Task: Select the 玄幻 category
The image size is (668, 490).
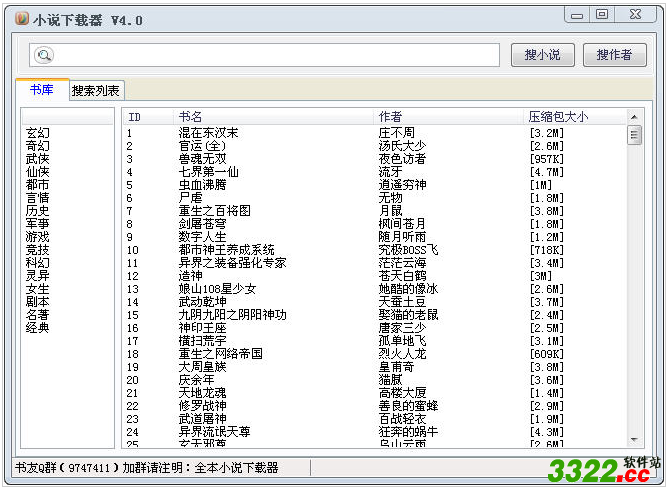Action: tap(37, 133)
